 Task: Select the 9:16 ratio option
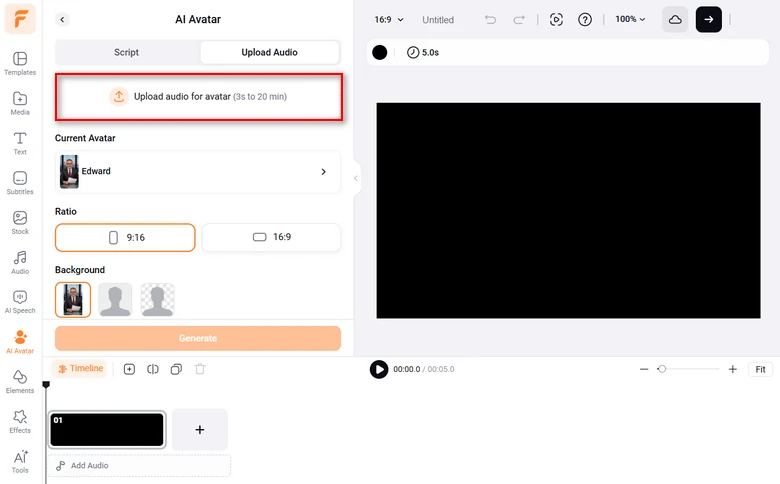pos(125,237)
